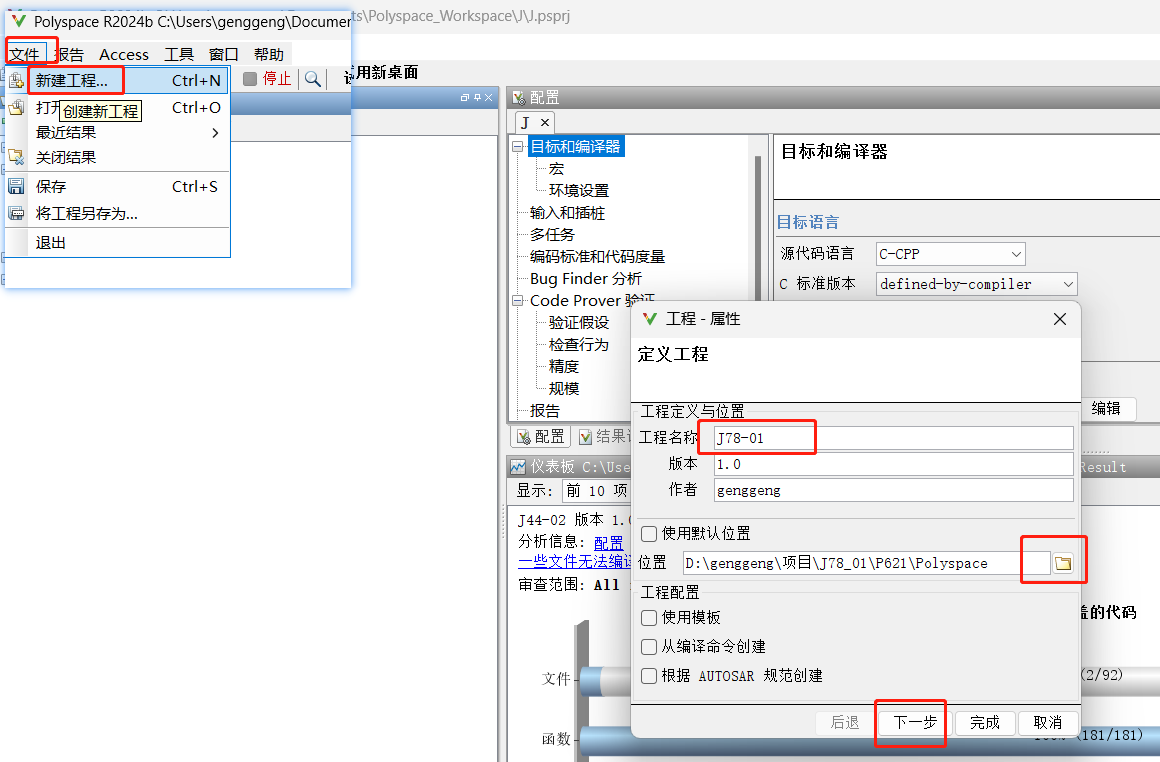The height and width of the screenshot is (762, 1160).
Task: Select the 宏 tree item
Action: tap(556, 169)
